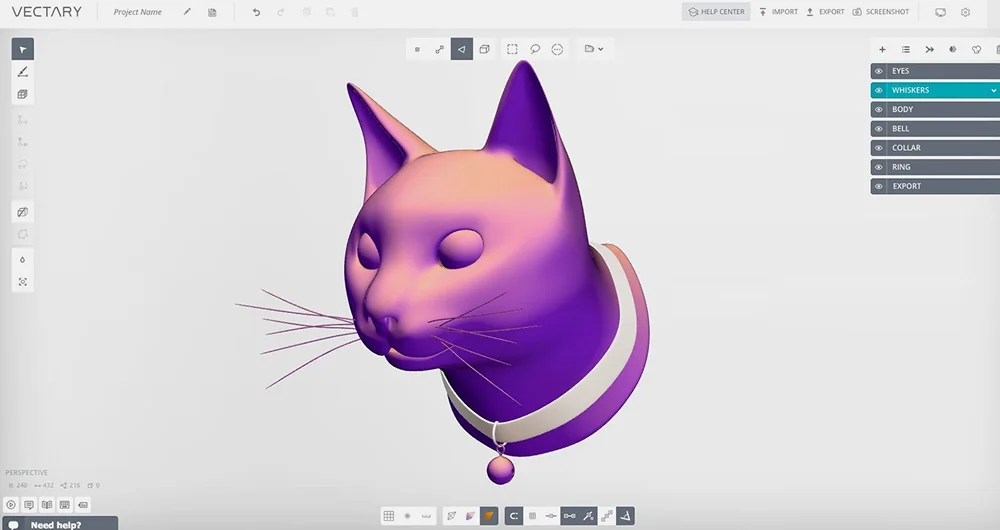Click the undo arrow icon

(256, 12)
